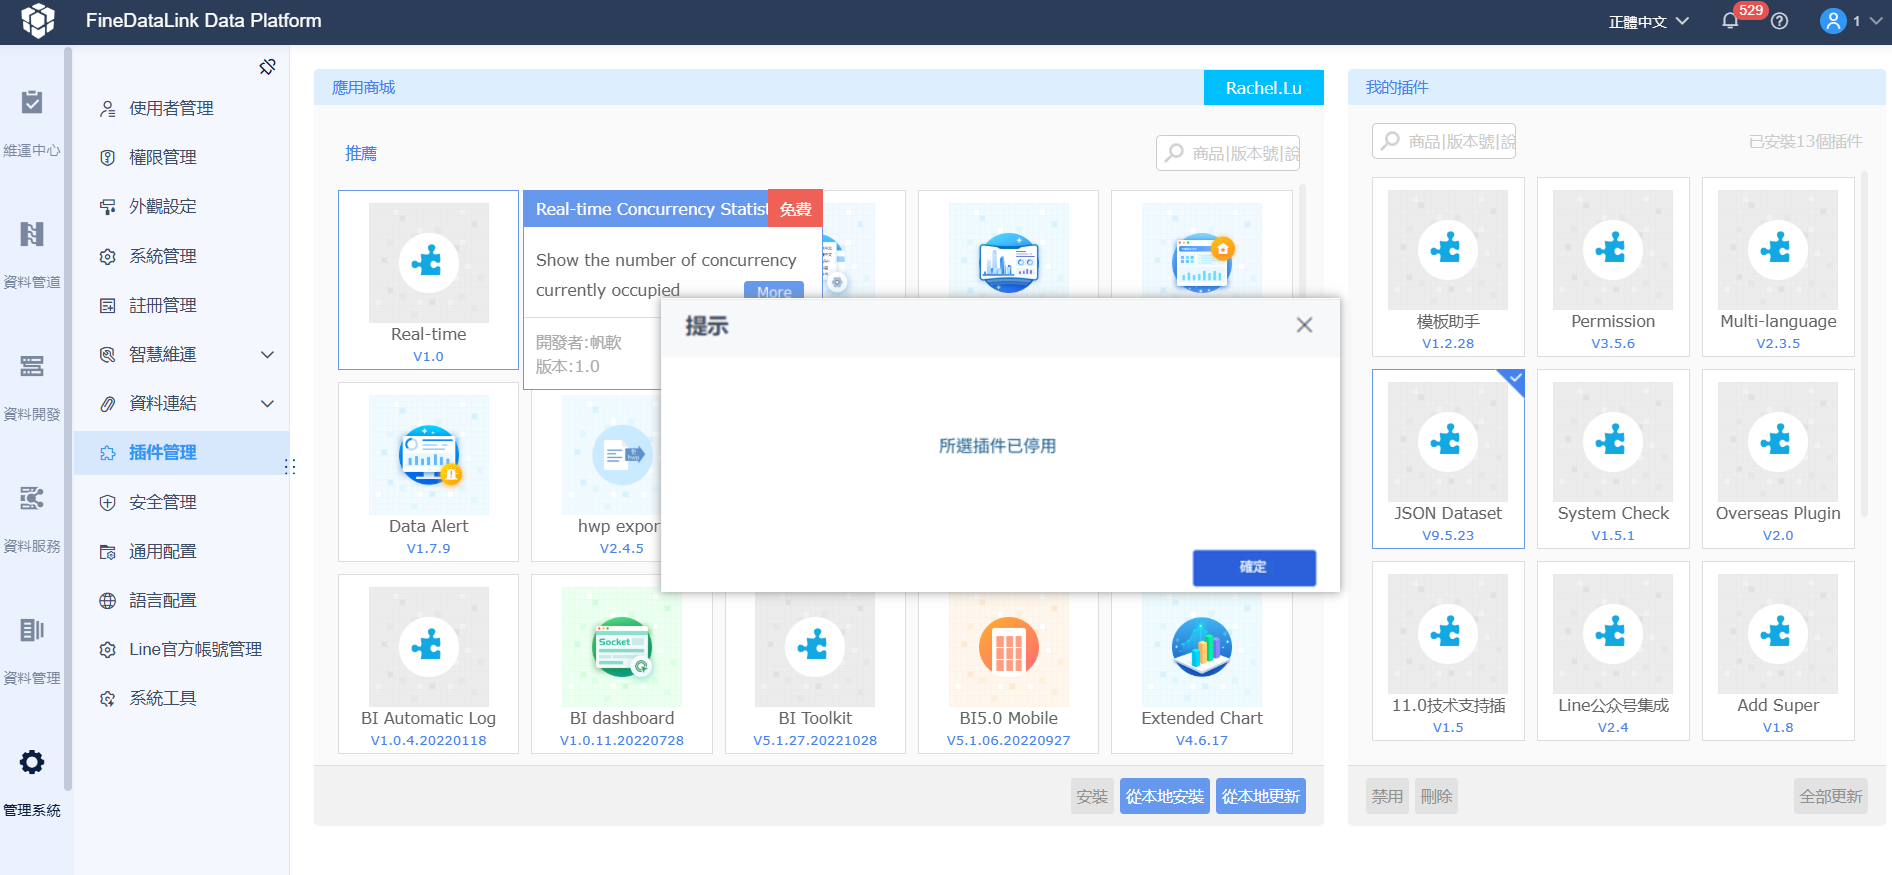
Task: Open Line官方帳號管理 menu item
Action: 181,649
